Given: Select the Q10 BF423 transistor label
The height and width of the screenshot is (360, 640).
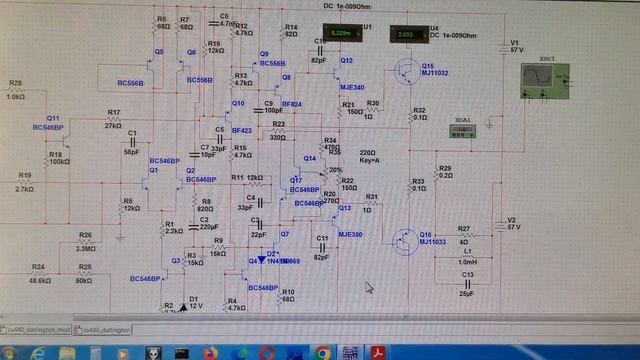Looking at the screenshot, I should [x=241, y=117].
